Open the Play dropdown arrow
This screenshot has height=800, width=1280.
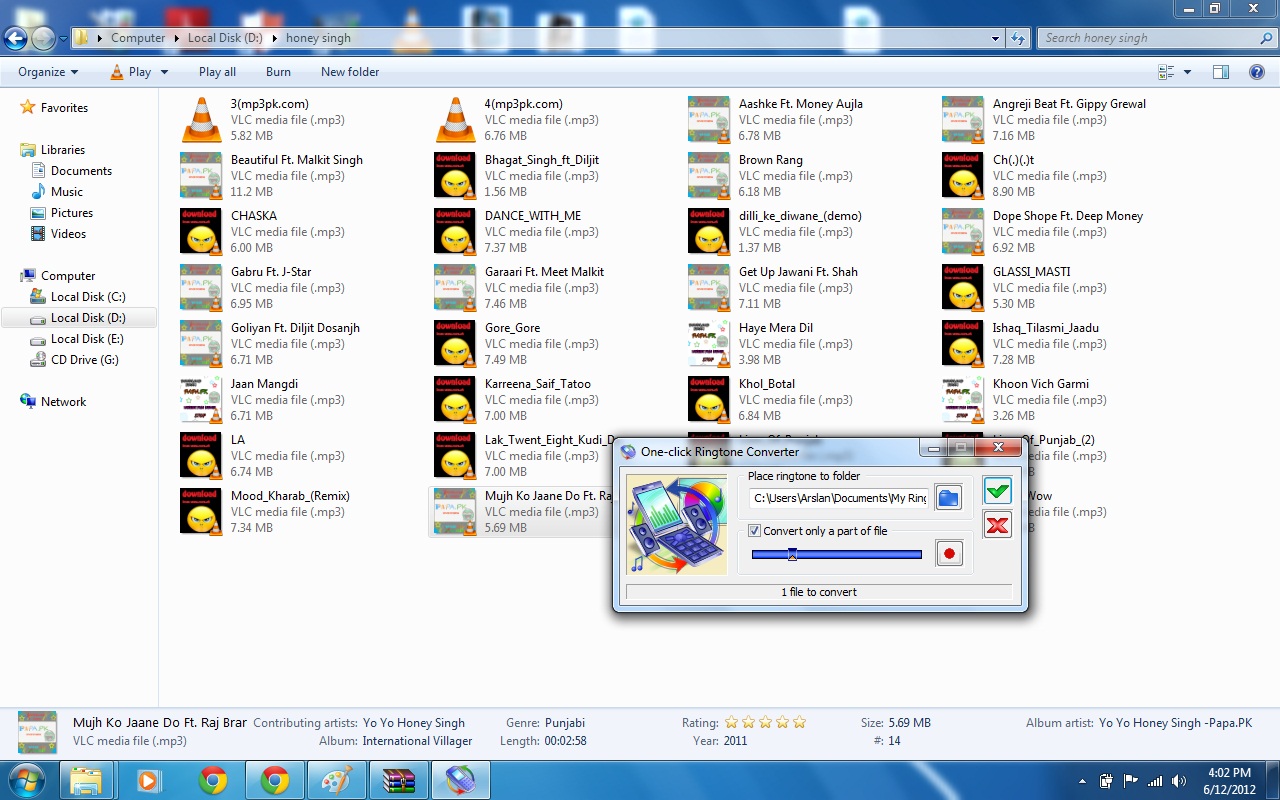[x=164, y=72]
